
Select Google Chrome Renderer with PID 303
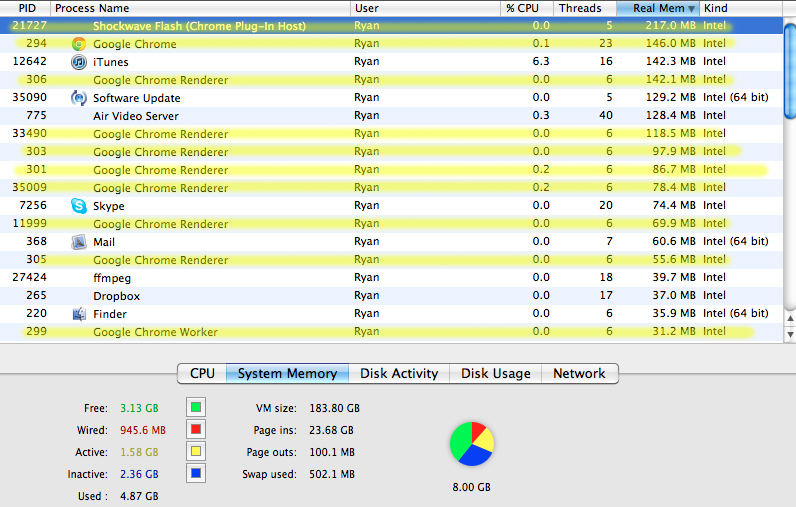coord(391,152)
